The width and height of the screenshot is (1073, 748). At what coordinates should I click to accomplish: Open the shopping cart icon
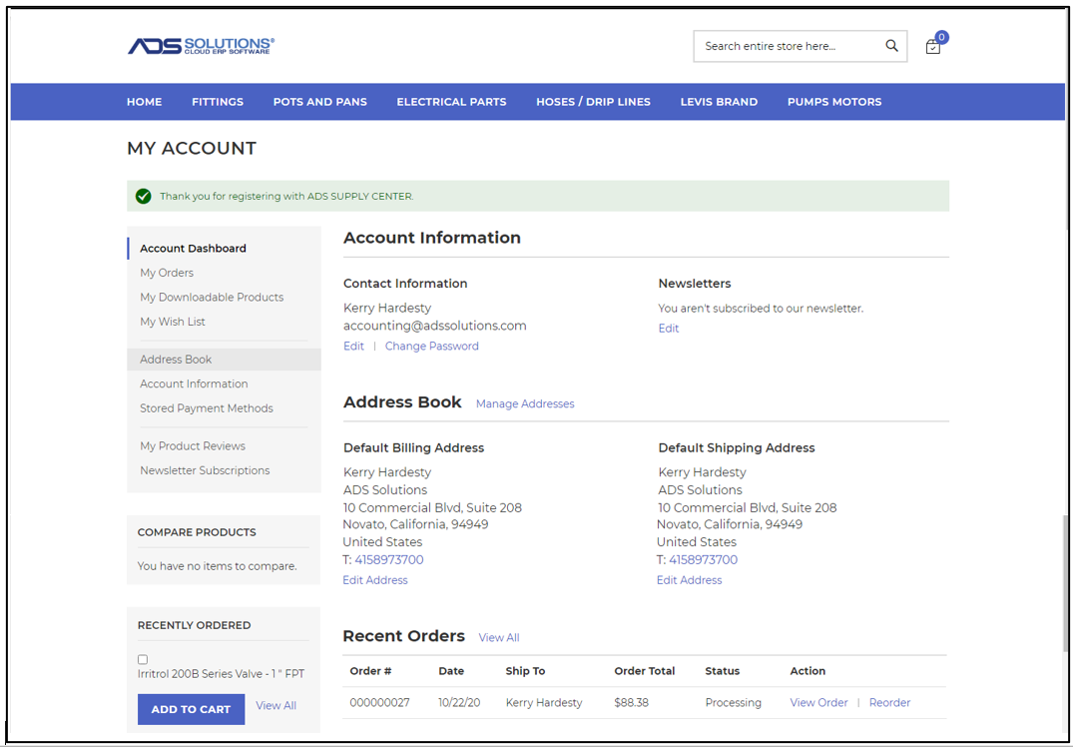click(x=933, y=46)
